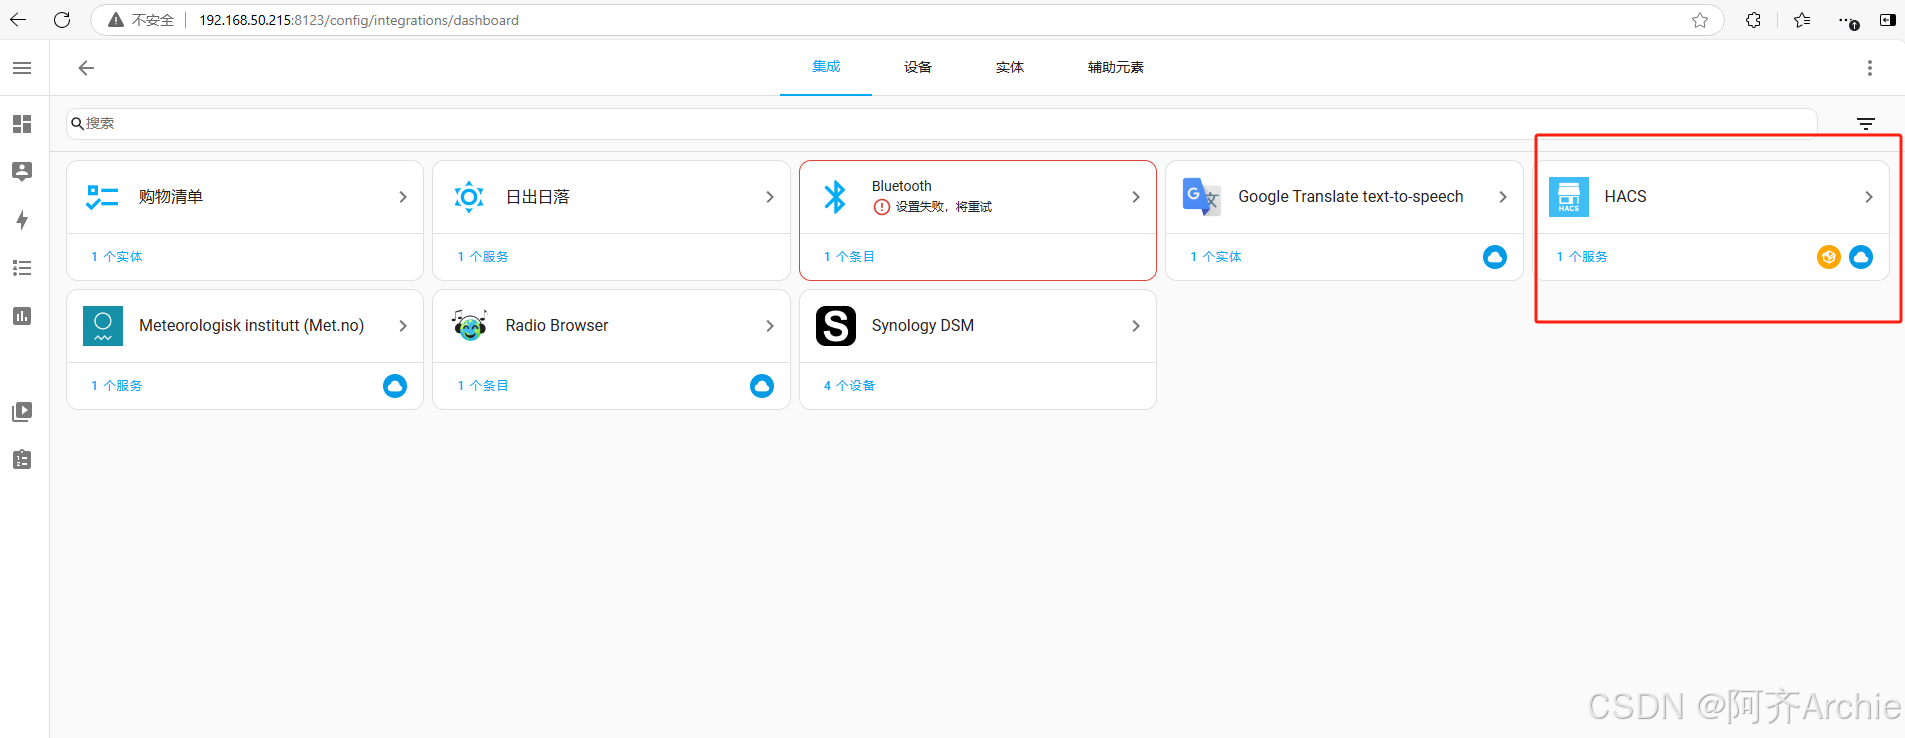Click the Met.no weather logo
This screenshot has width=1905, height=738.
click(103, 326)
